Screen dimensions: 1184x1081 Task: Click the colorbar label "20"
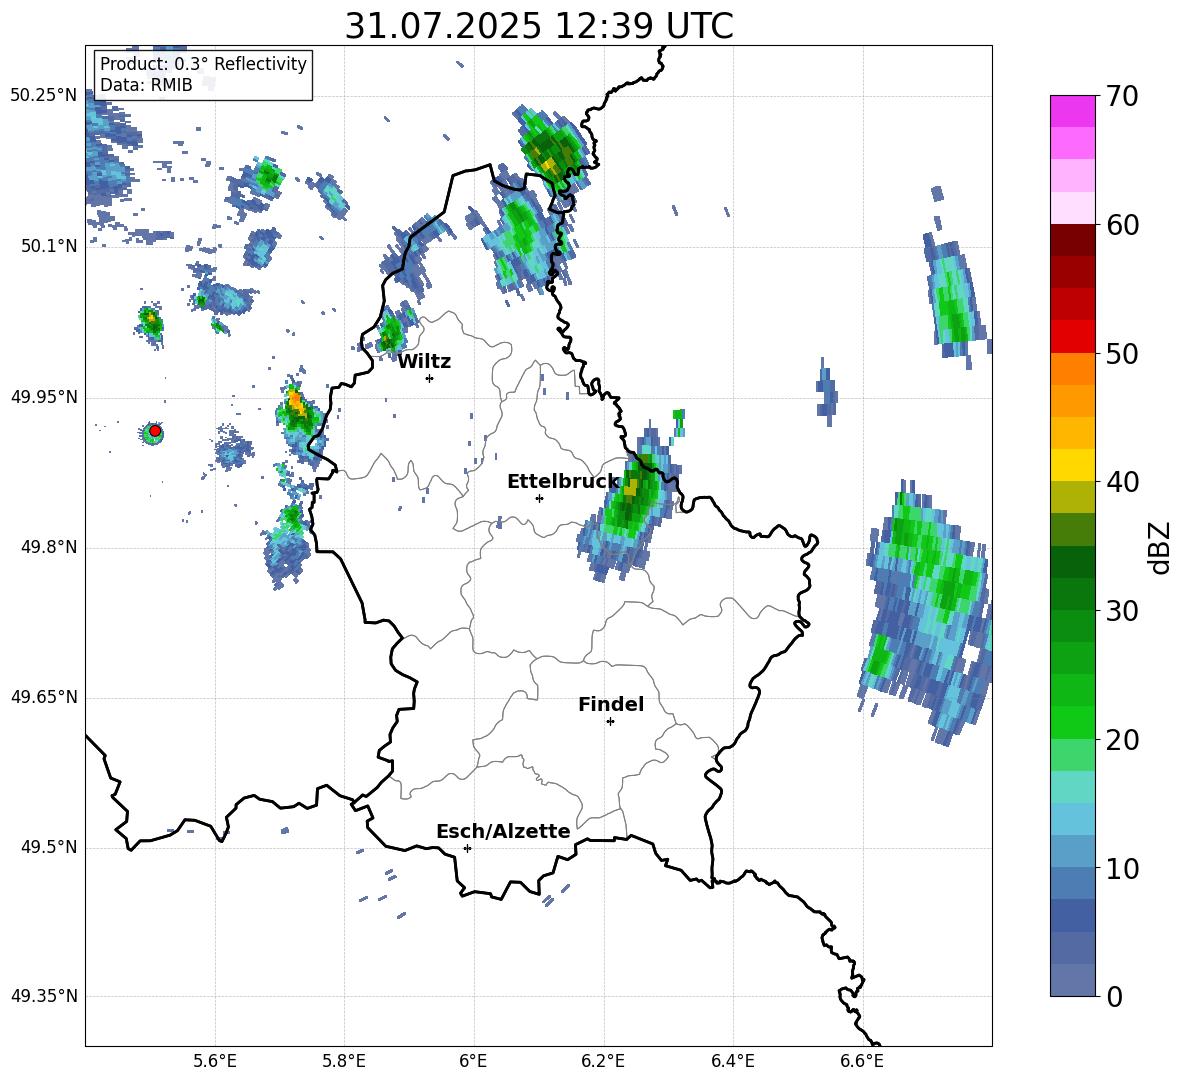1122,740
